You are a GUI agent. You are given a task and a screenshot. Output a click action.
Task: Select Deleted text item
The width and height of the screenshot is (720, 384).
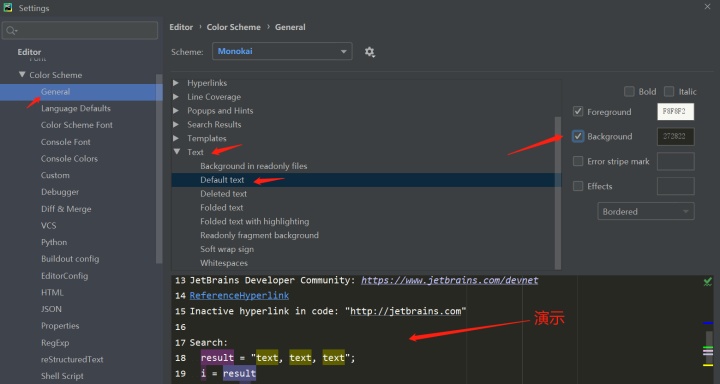(223, 194)
